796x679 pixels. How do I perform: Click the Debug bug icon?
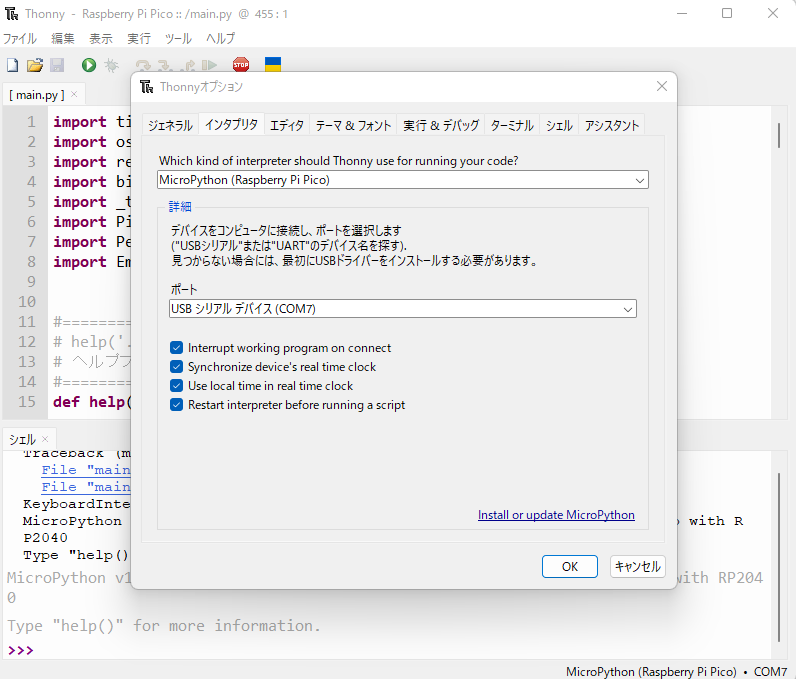tap(111, 65)
